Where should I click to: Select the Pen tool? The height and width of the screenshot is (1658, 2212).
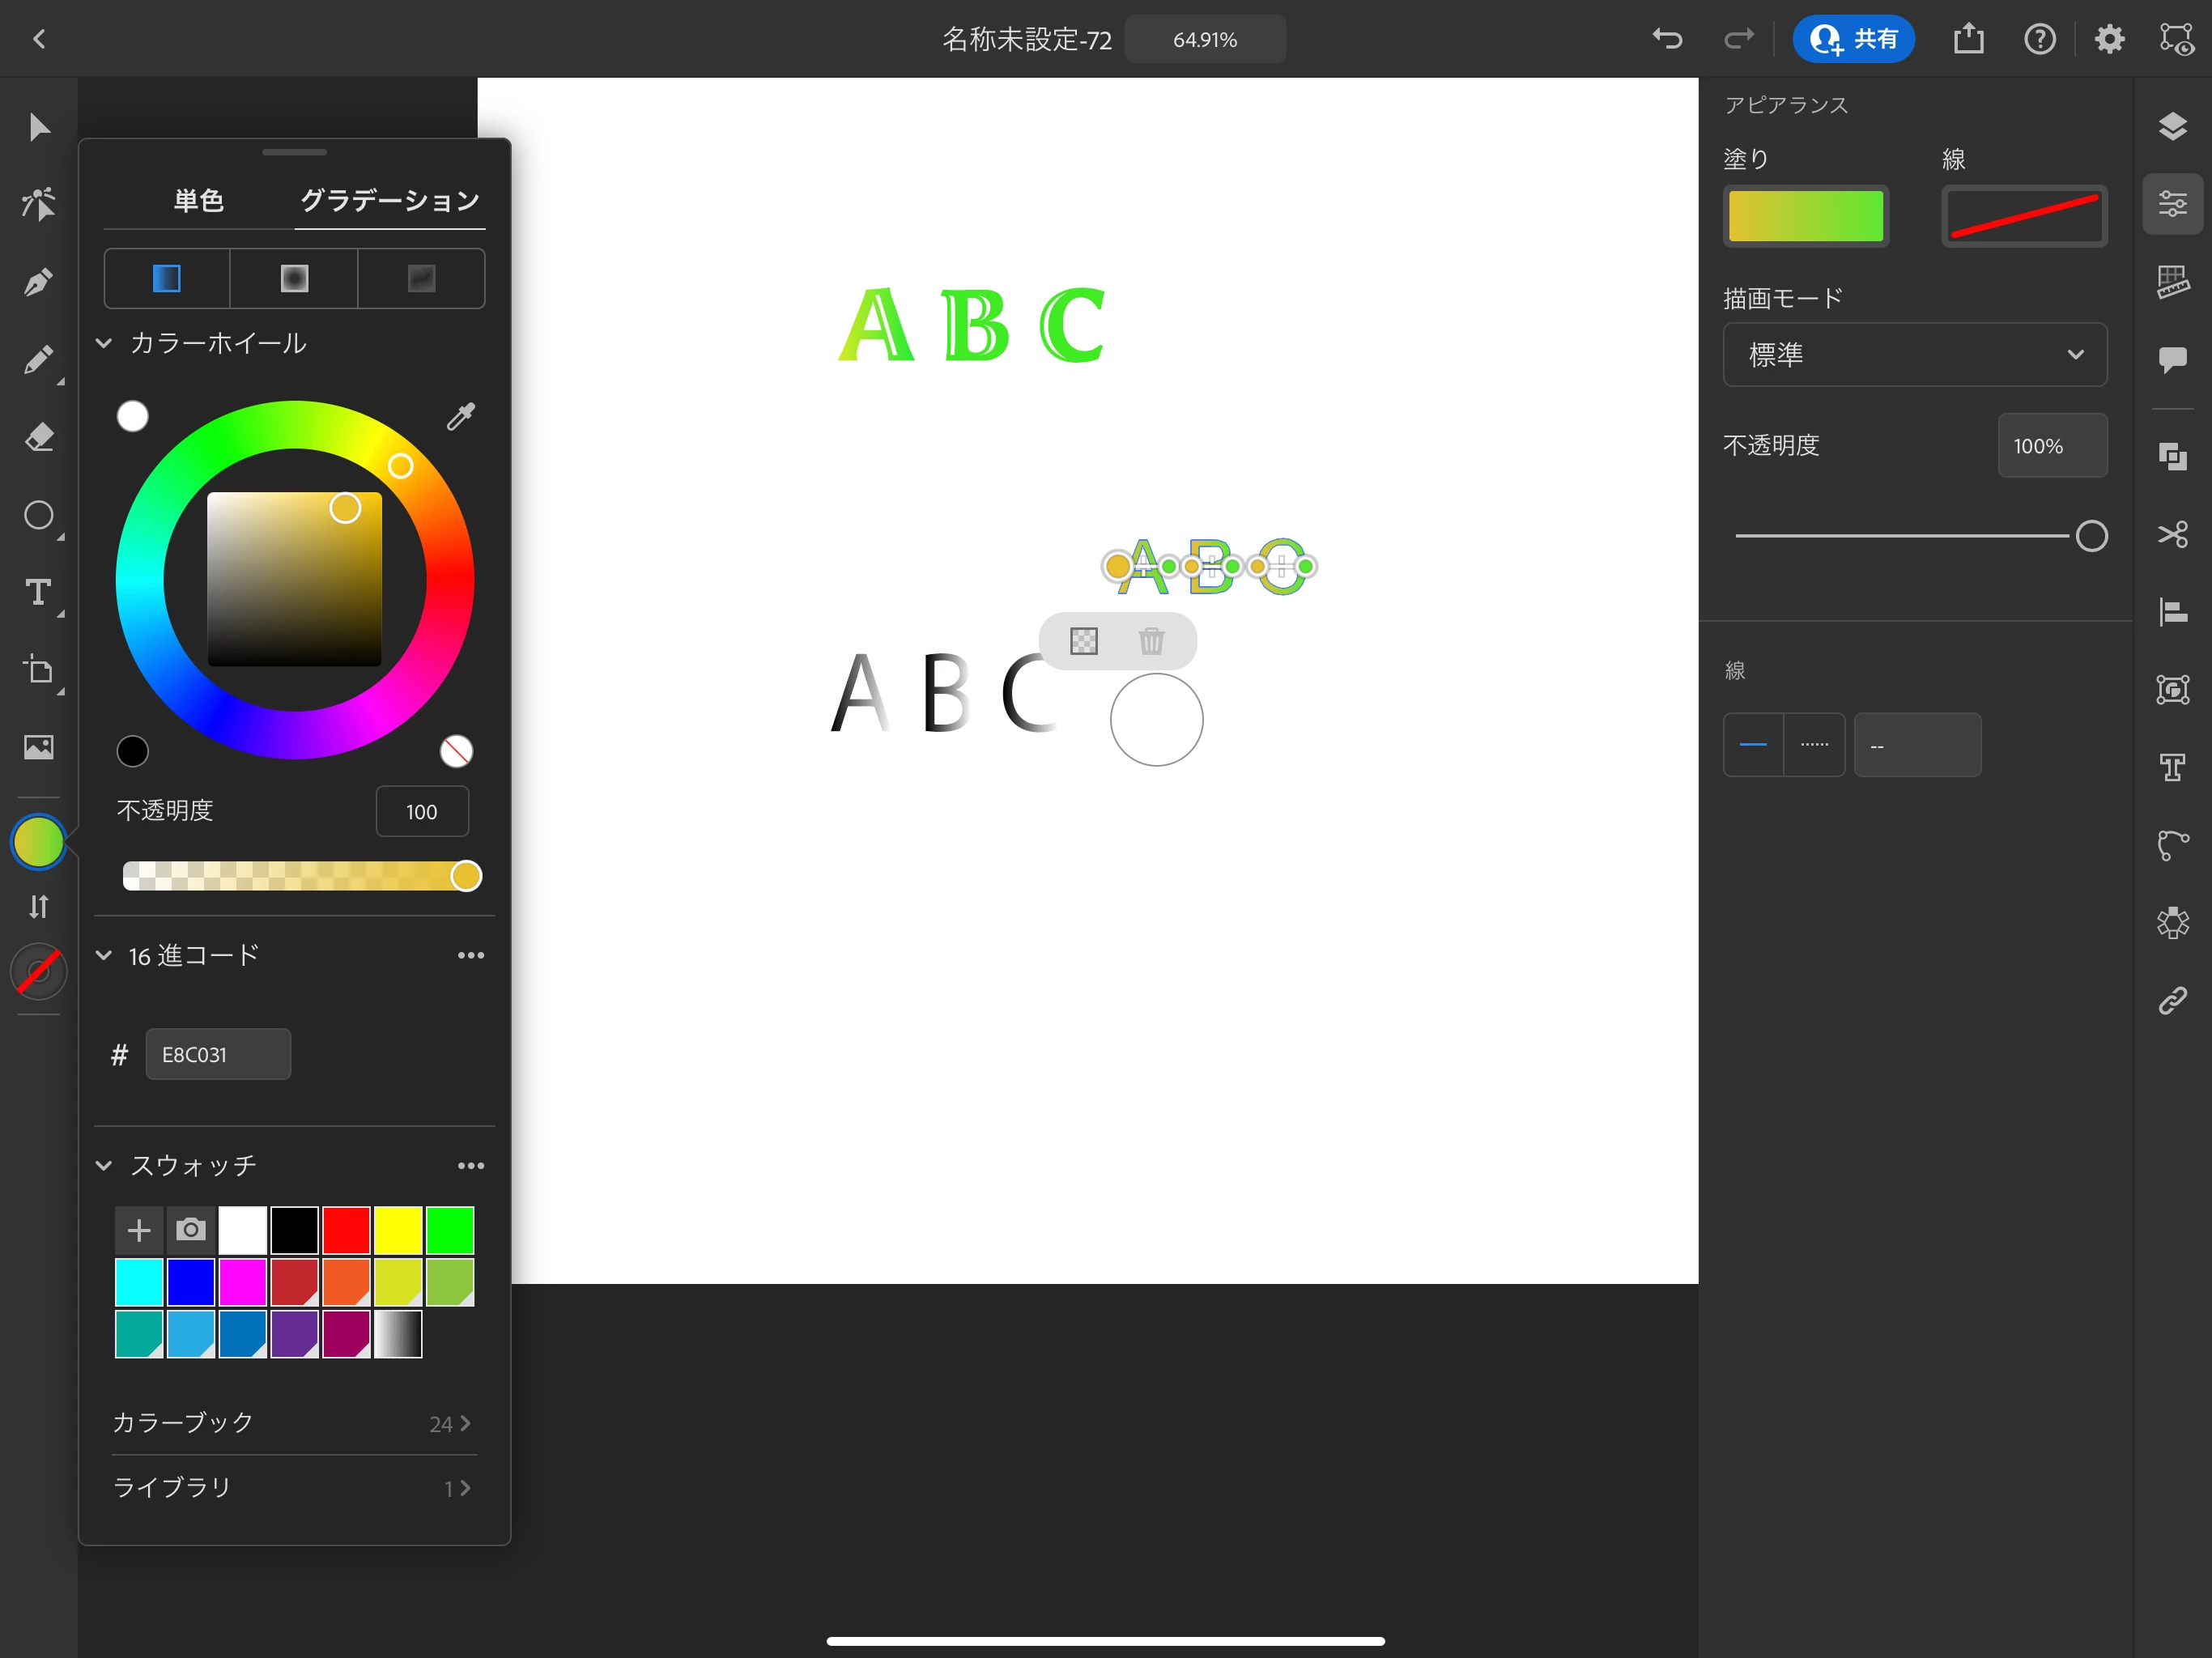(38, 283)
